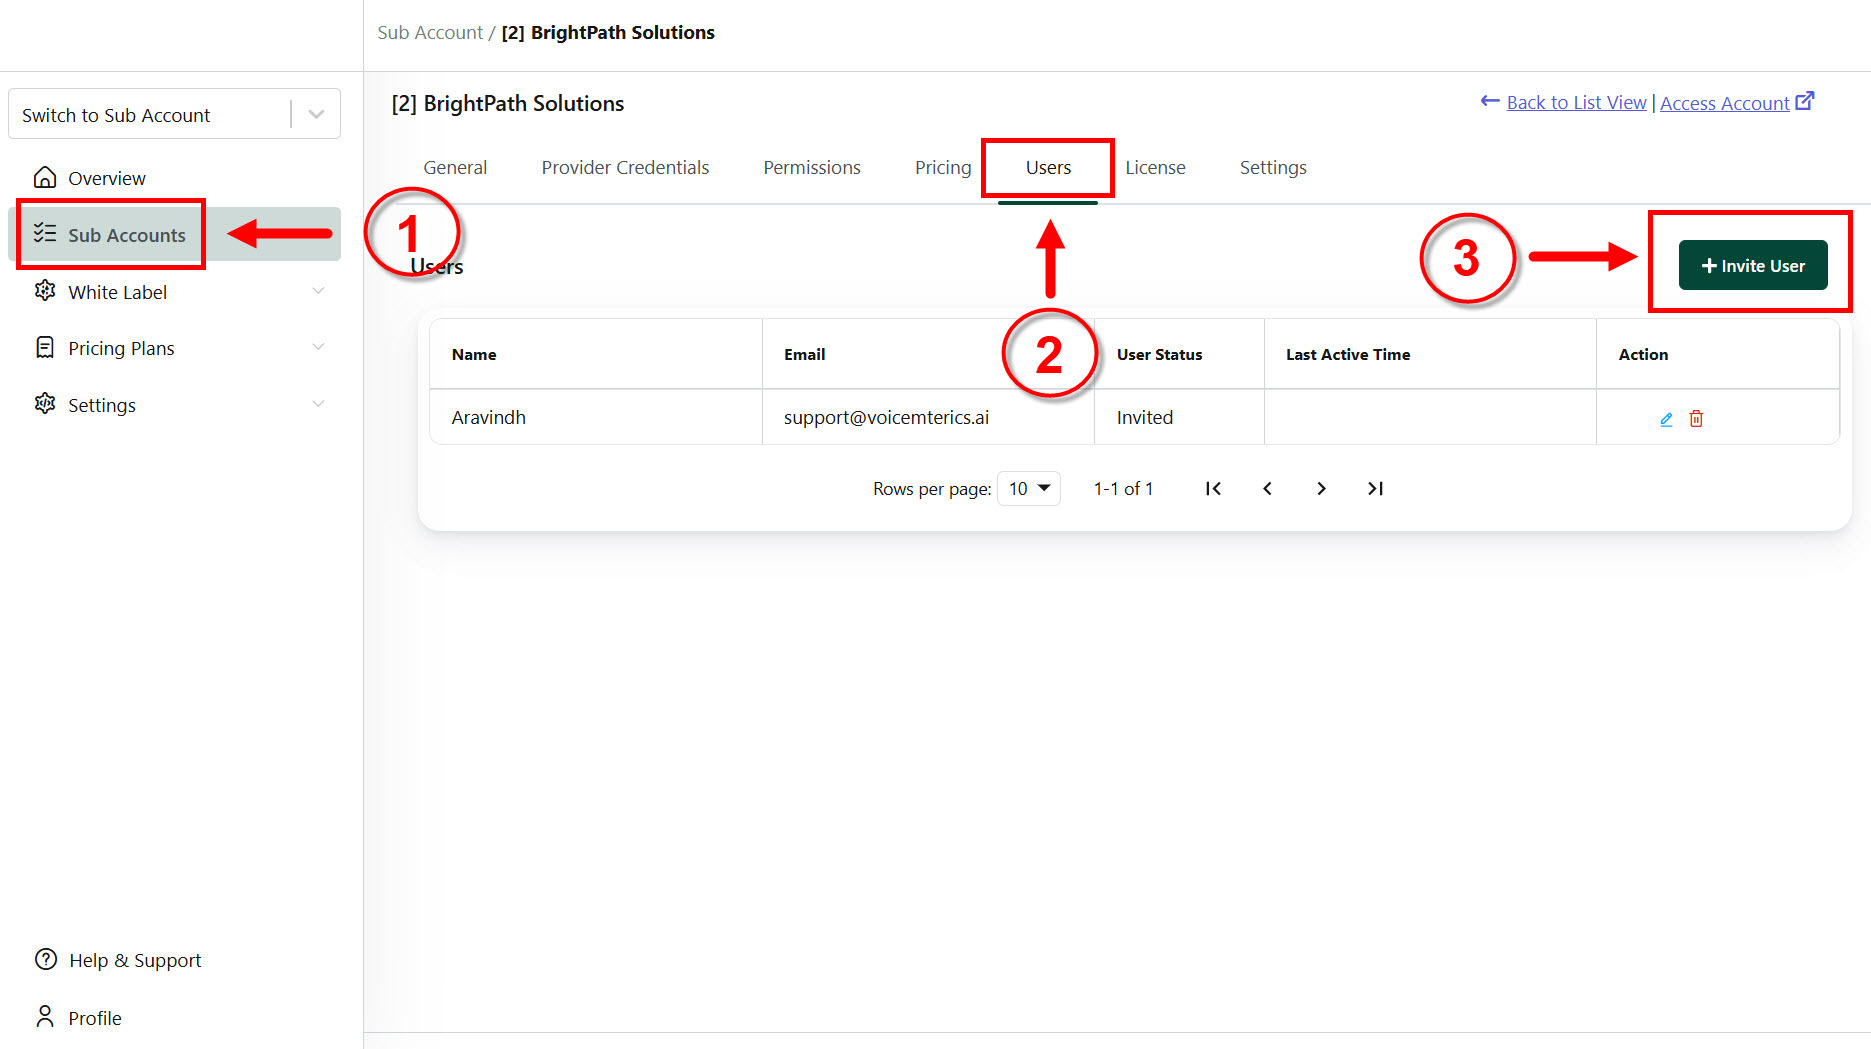
Task: Expand the sidebar Settings menu chevron
Action: click(x=318, y=404)
